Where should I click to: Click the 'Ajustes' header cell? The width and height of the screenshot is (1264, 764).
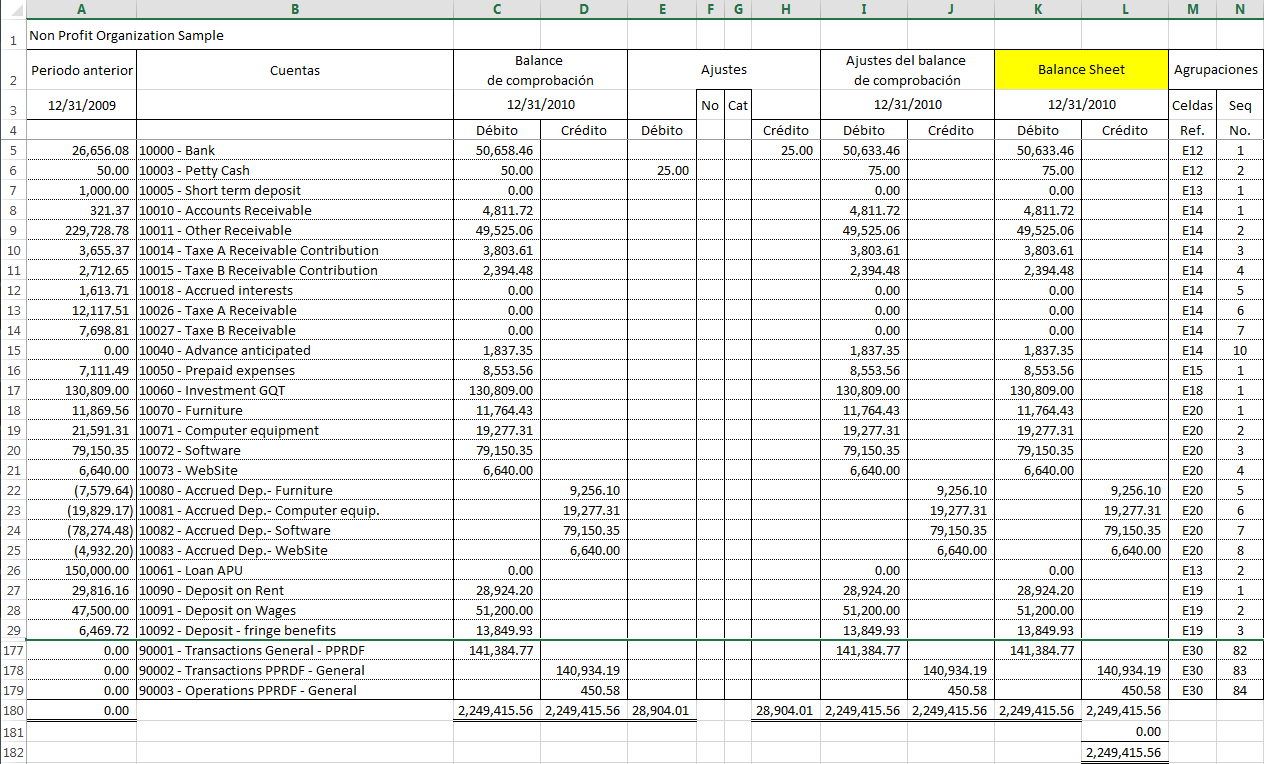click(724, 70)
